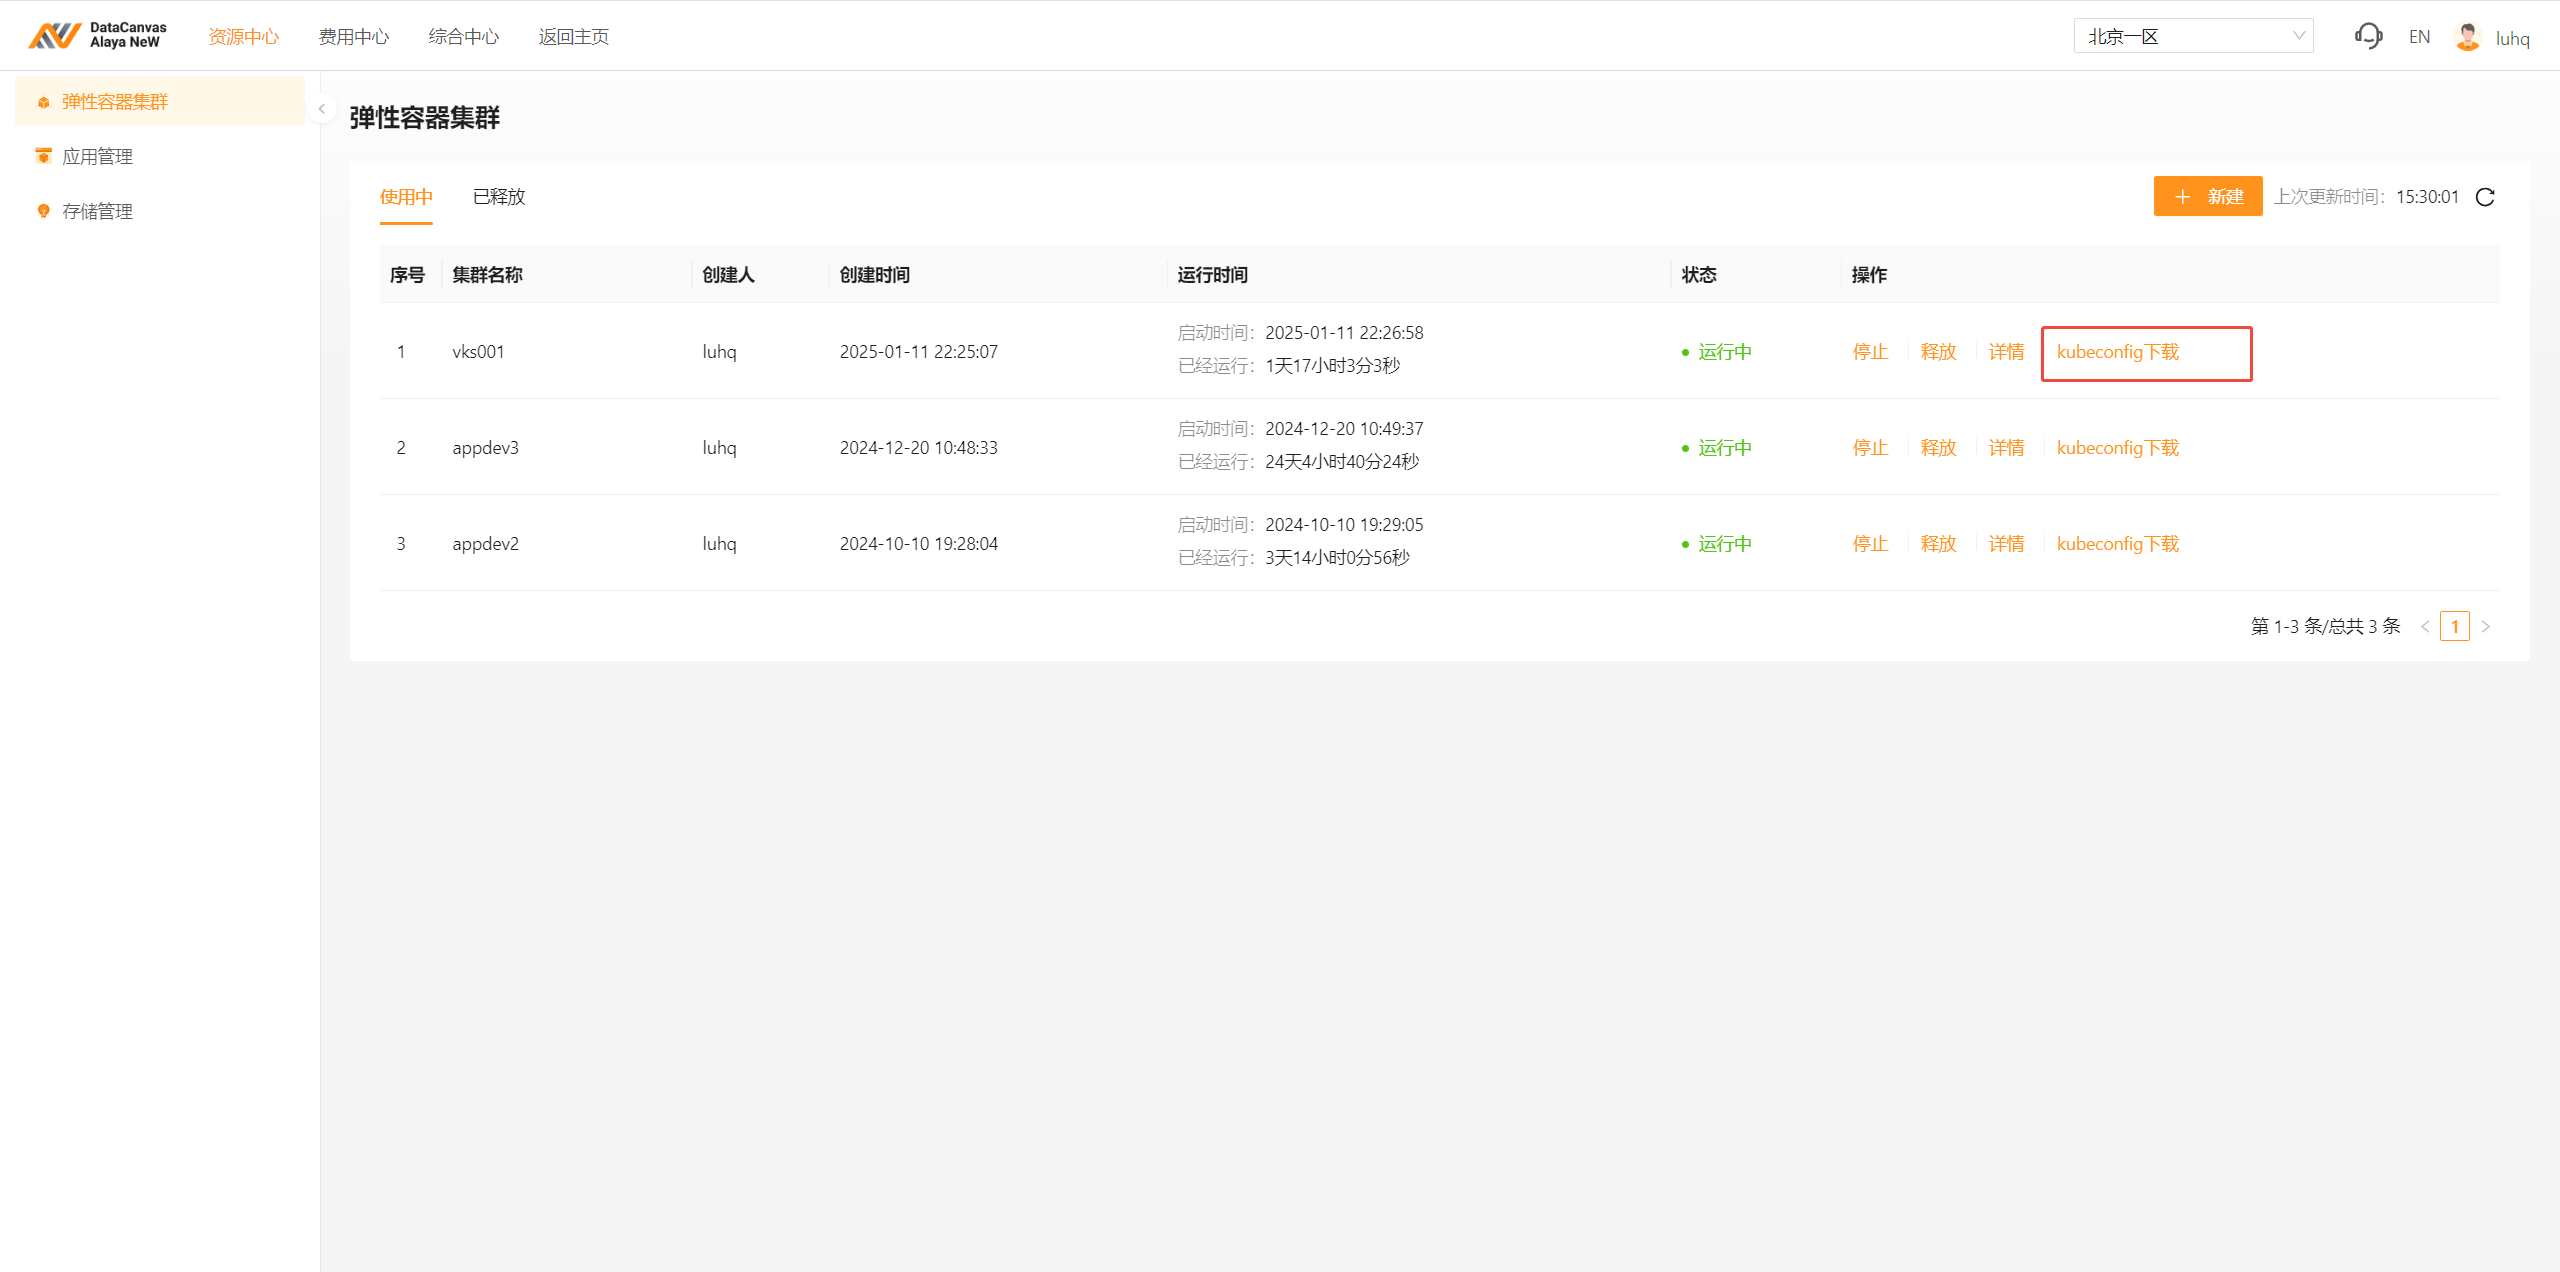This screenshot has width=2560, height=1272.
Task: Go to the next page arrow
Action: click(x=2486, y=627)
